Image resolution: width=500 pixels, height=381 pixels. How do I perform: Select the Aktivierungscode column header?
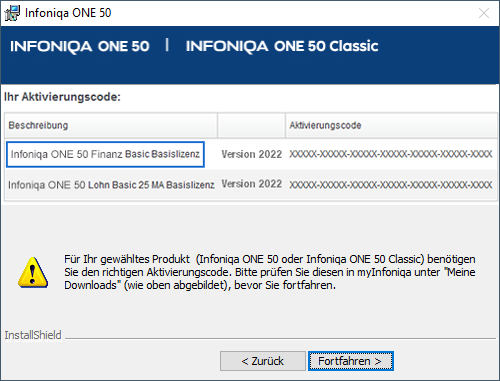coord(391,125)
